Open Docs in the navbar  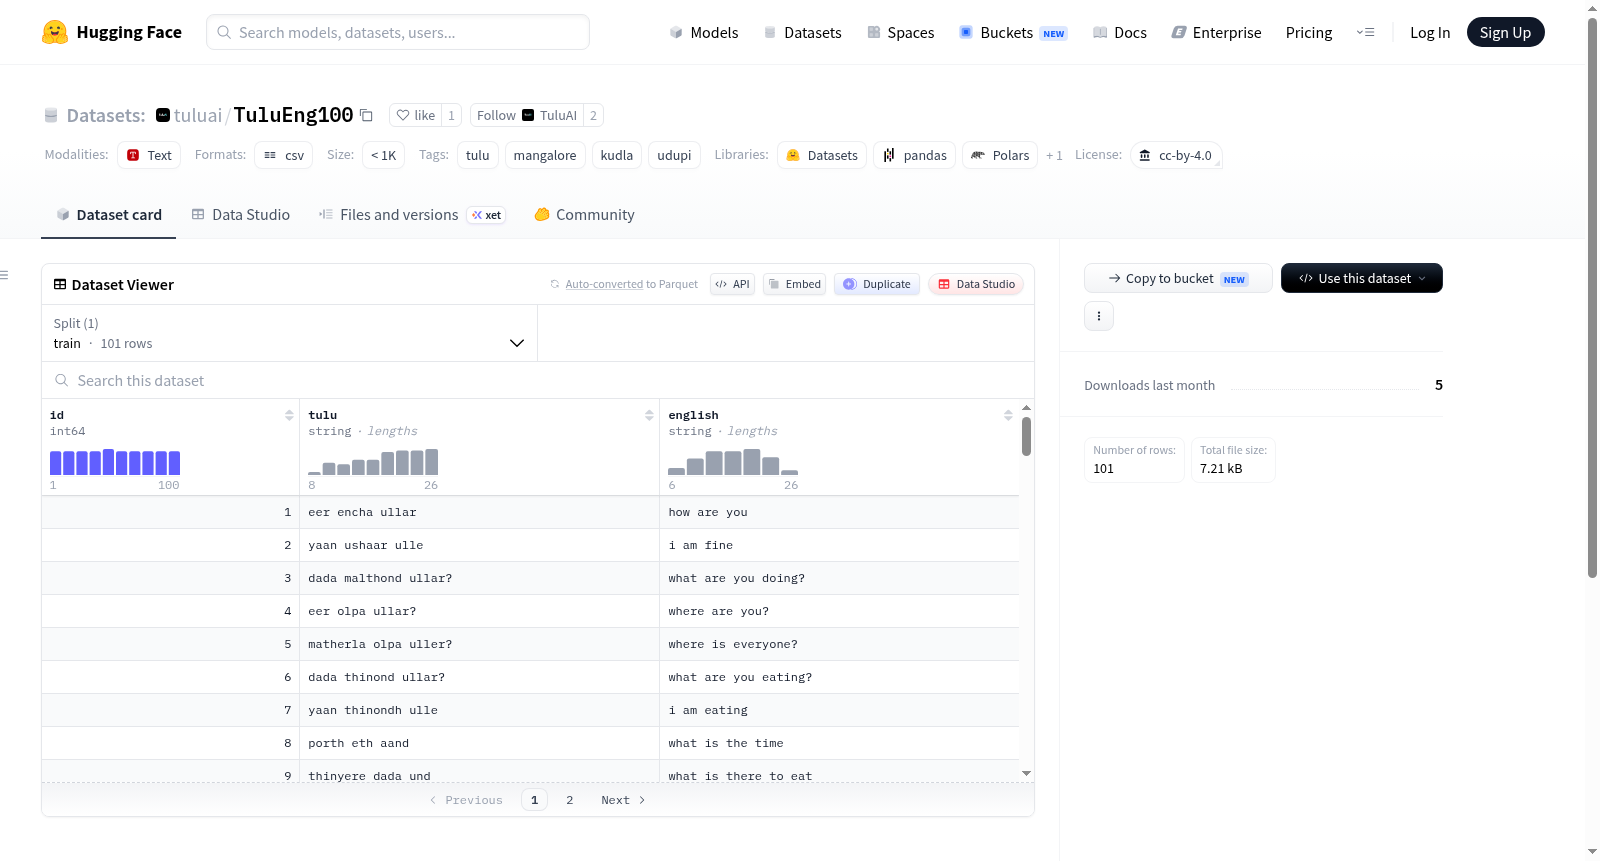[1120, 33]
